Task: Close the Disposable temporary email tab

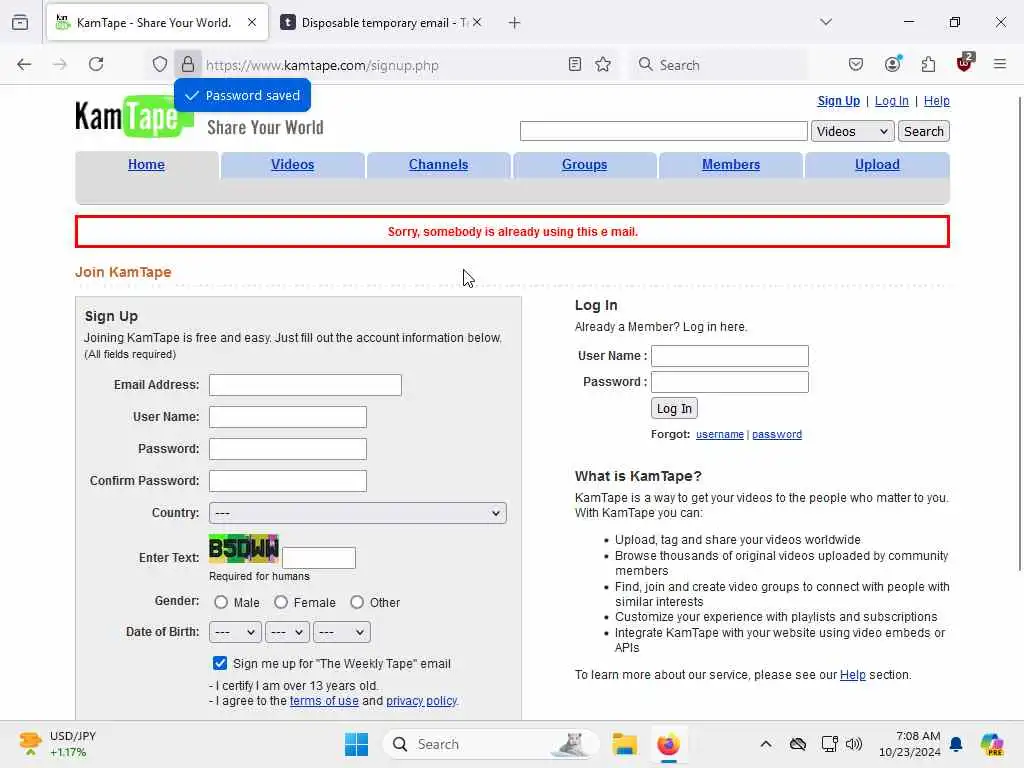Action: pos(477,22)
